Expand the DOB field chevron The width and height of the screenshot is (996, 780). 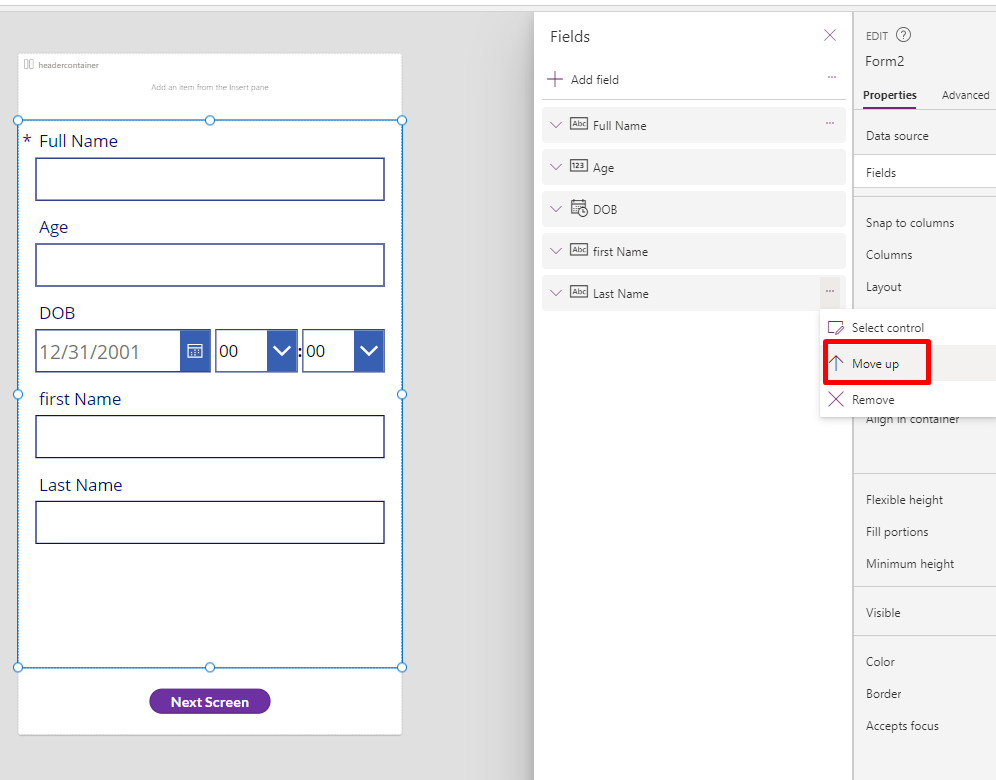(556, 209)
